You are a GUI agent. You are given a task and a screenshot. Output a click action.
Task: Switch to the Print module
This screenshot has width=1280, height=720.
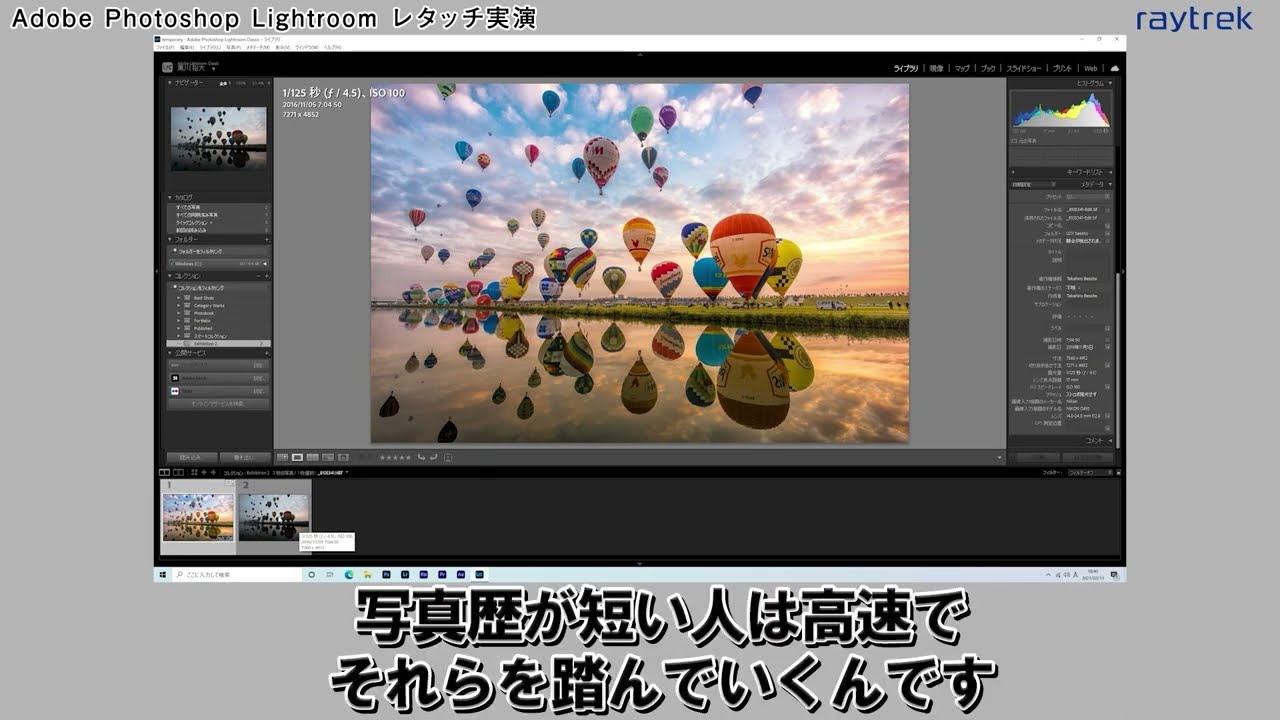[1062, 68]
